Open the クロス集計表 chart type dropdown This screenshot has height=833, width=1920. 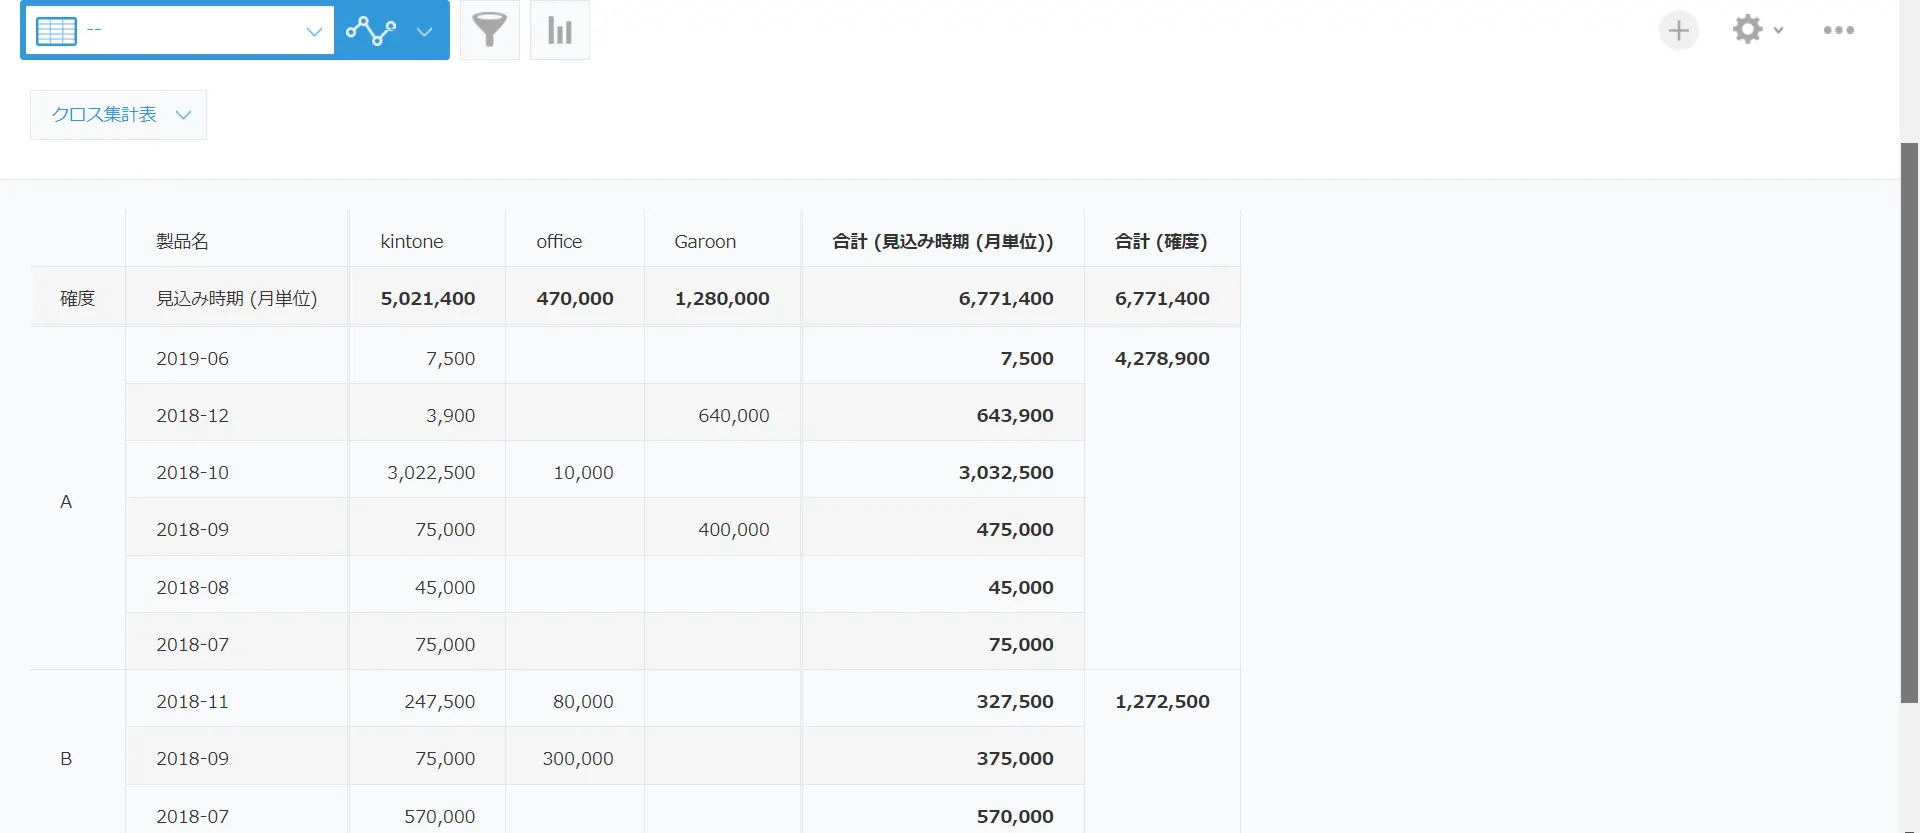(118, 115)
